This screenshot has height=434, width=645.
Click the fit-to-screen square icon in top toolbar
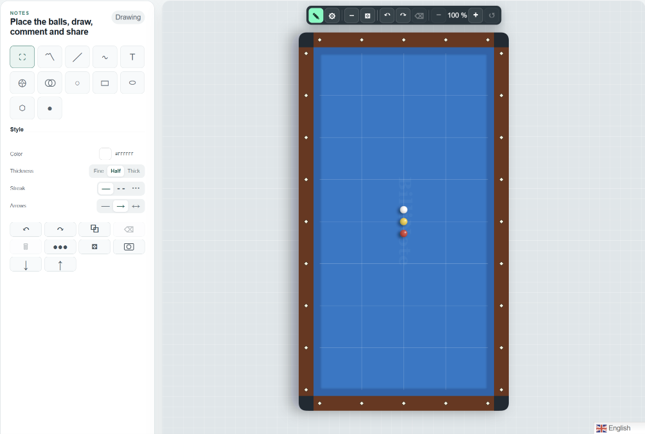coord(368,16)
